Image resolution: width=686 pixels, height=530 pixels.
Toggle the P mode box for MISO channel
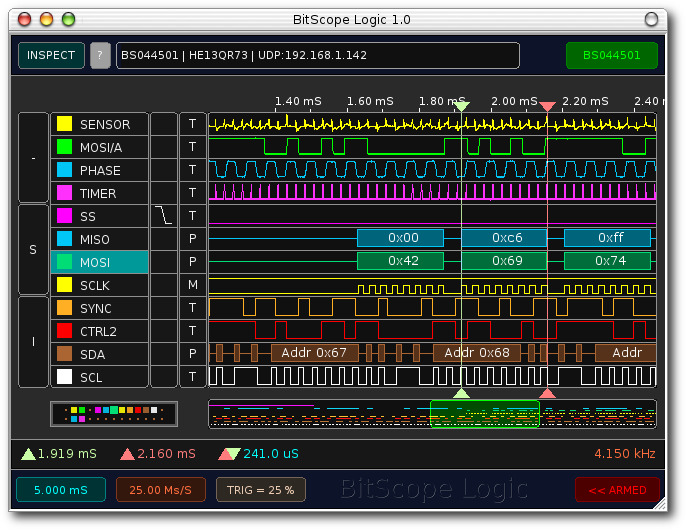[193, 239]
